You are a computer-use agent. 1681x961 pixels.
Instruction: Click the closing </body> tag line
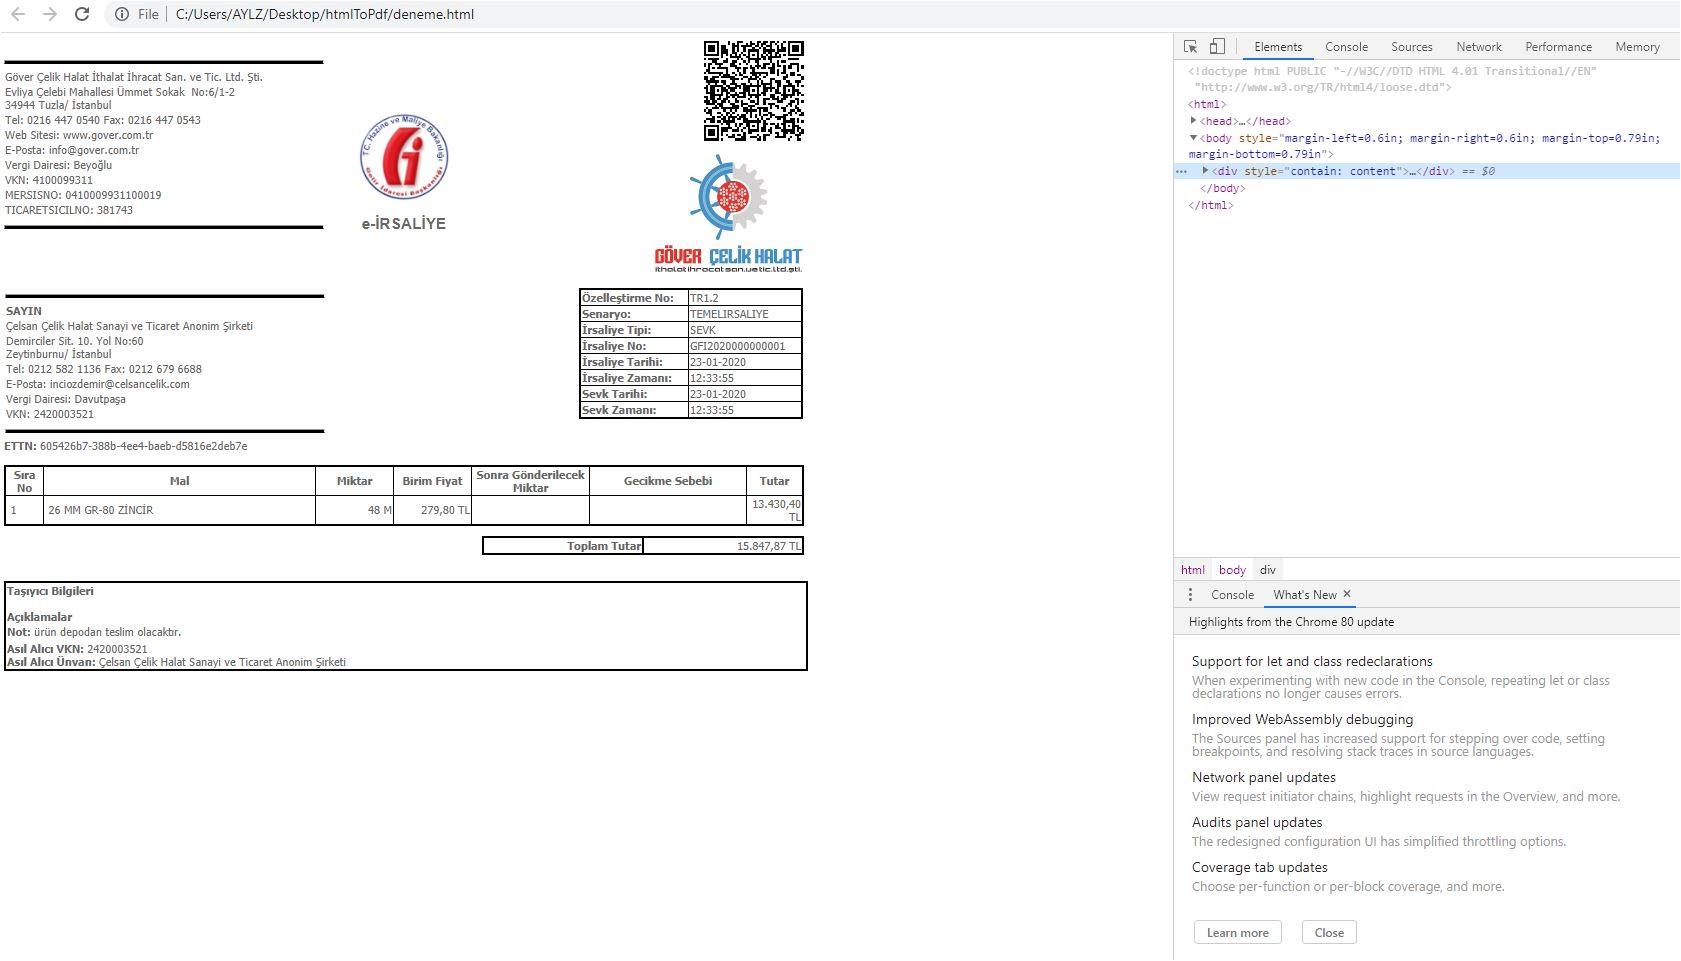1222,188
